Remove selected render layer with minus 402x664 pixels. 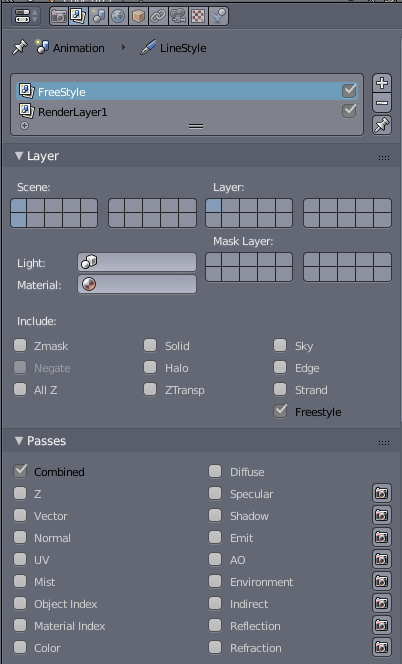pyautogui.click(x=382, y=103)
